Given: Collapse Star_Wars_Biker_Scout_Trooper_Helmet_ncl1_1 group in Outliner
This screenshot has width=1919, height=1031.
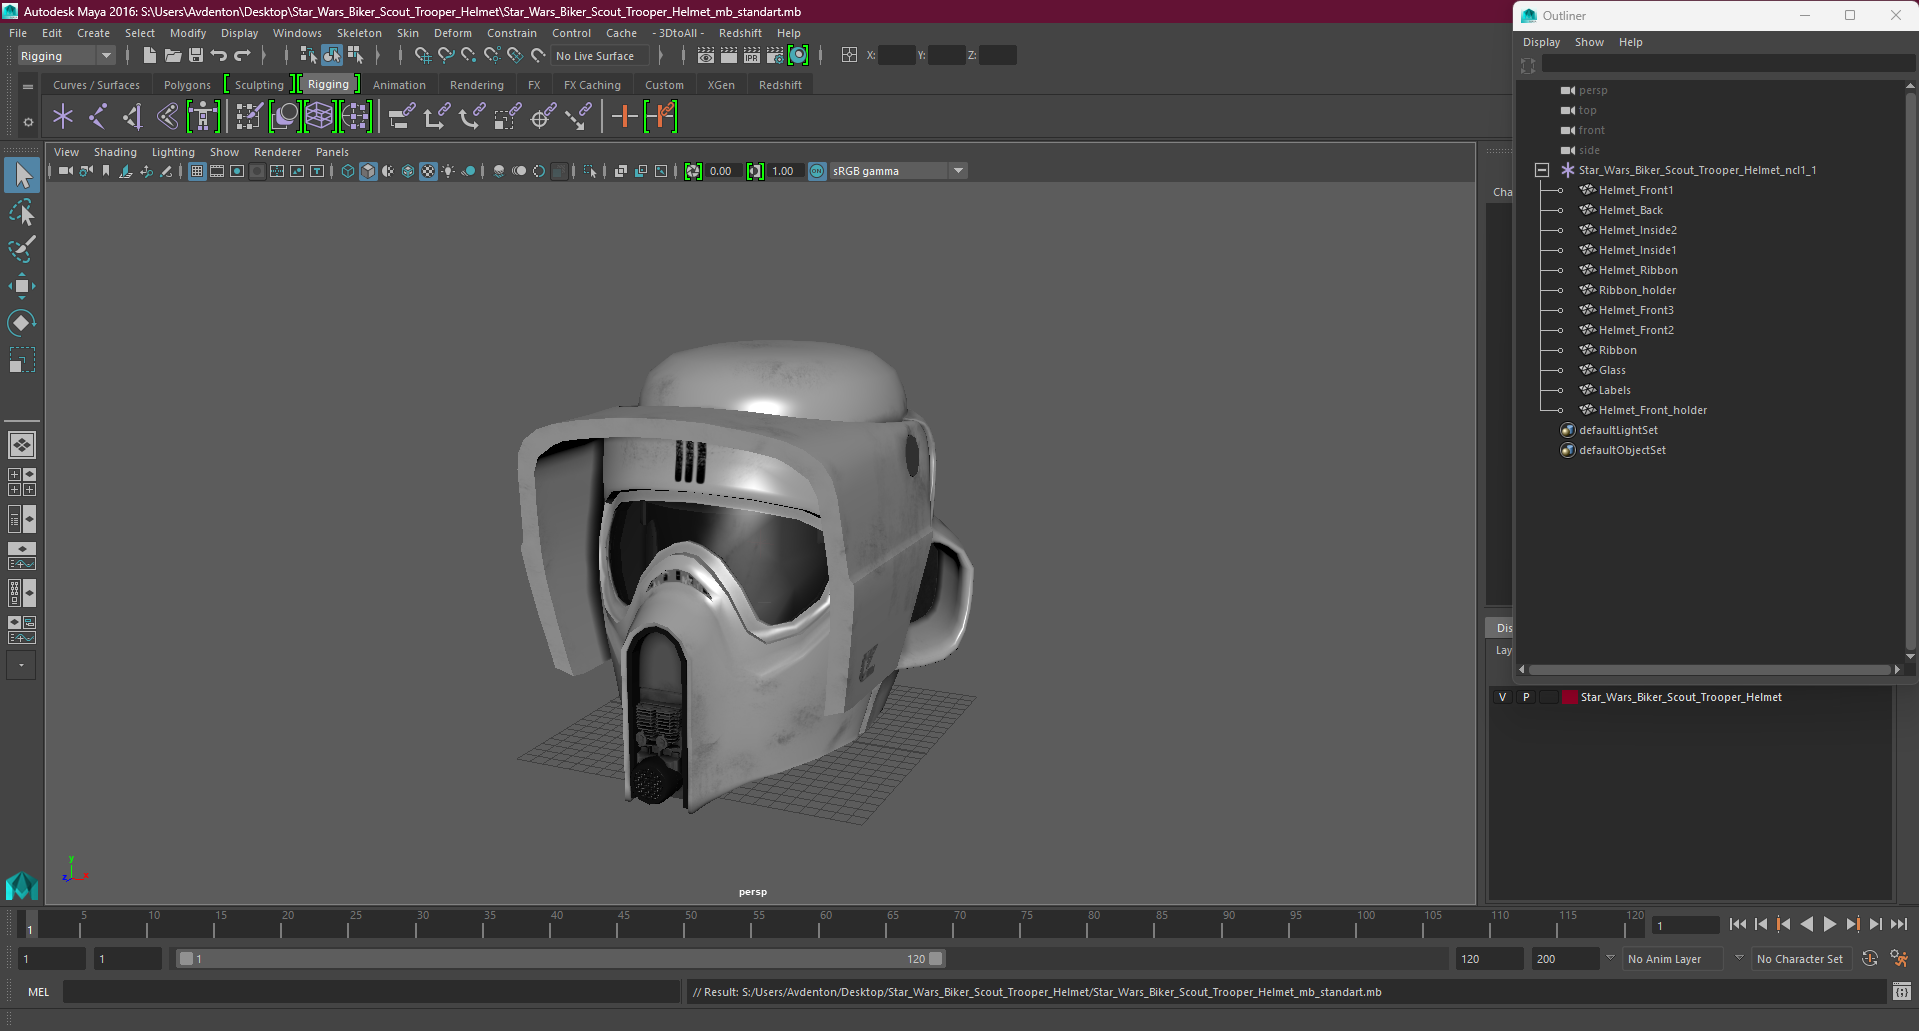Looking at the screenshot, I should click(x=1542, y=170).
